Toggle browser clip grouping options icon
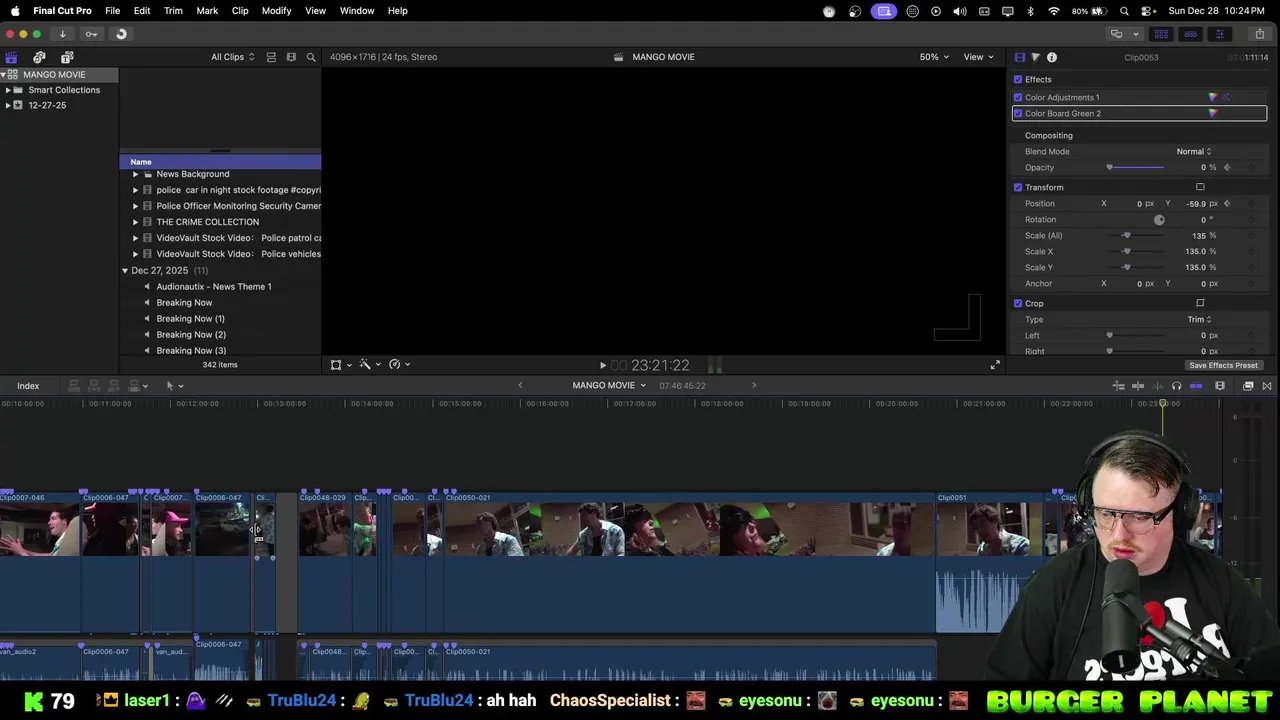1280x720 pixels. click(271, 57)
